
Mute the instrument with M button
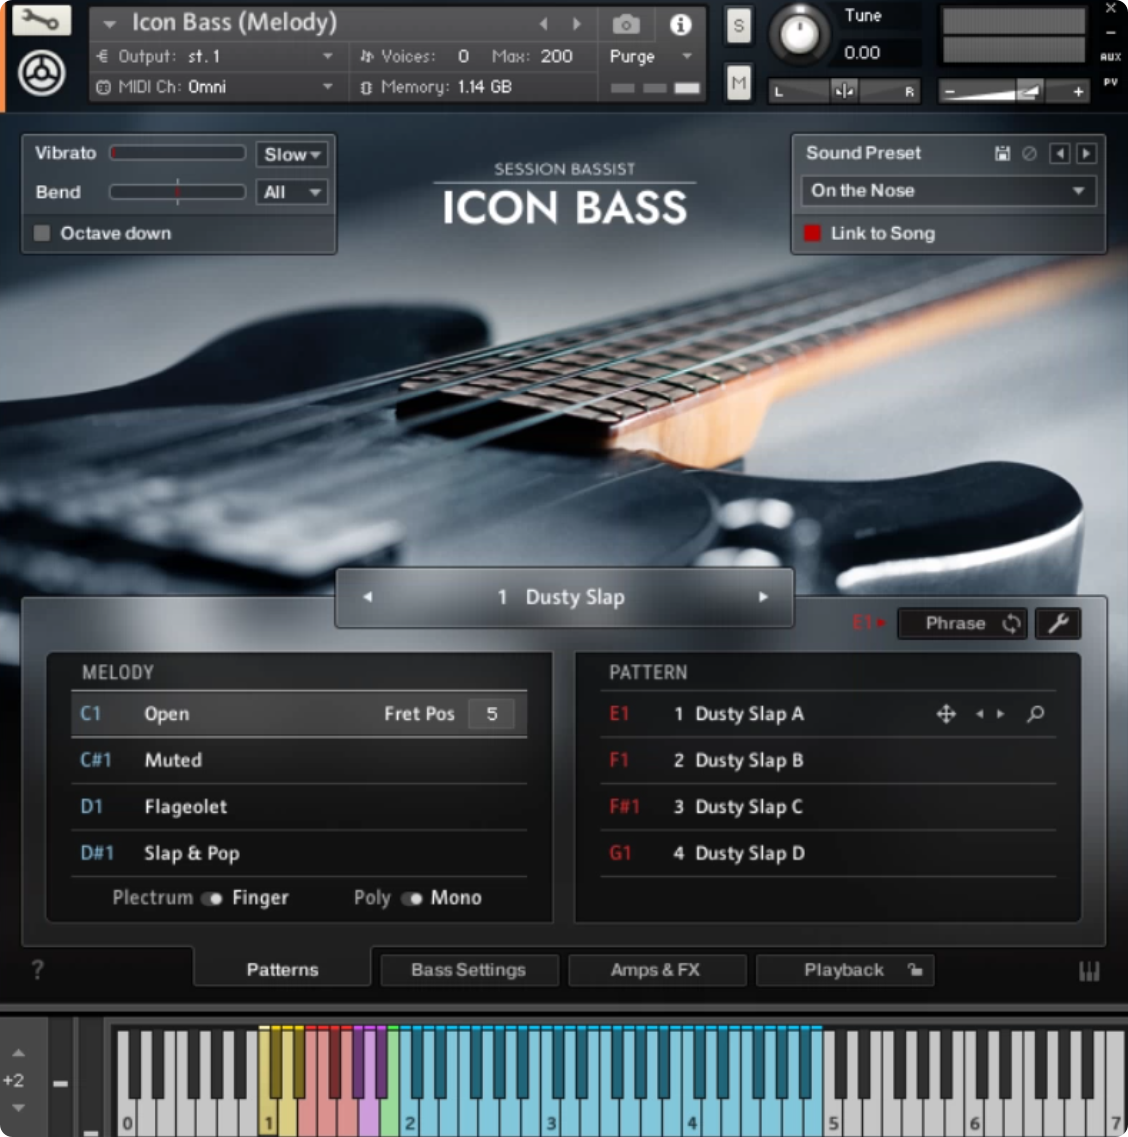coord(738,83)
